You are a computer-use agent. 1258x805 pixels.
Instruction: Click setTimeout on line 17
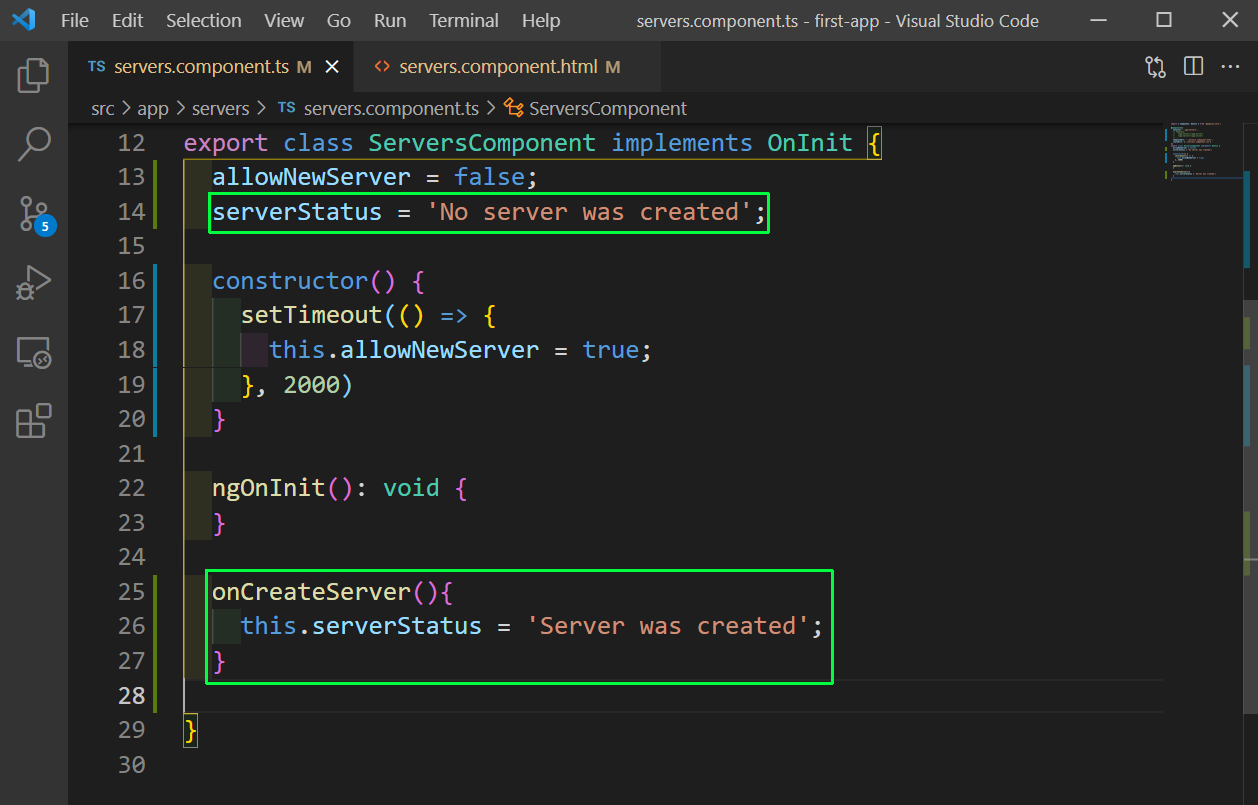coord(311,315)
